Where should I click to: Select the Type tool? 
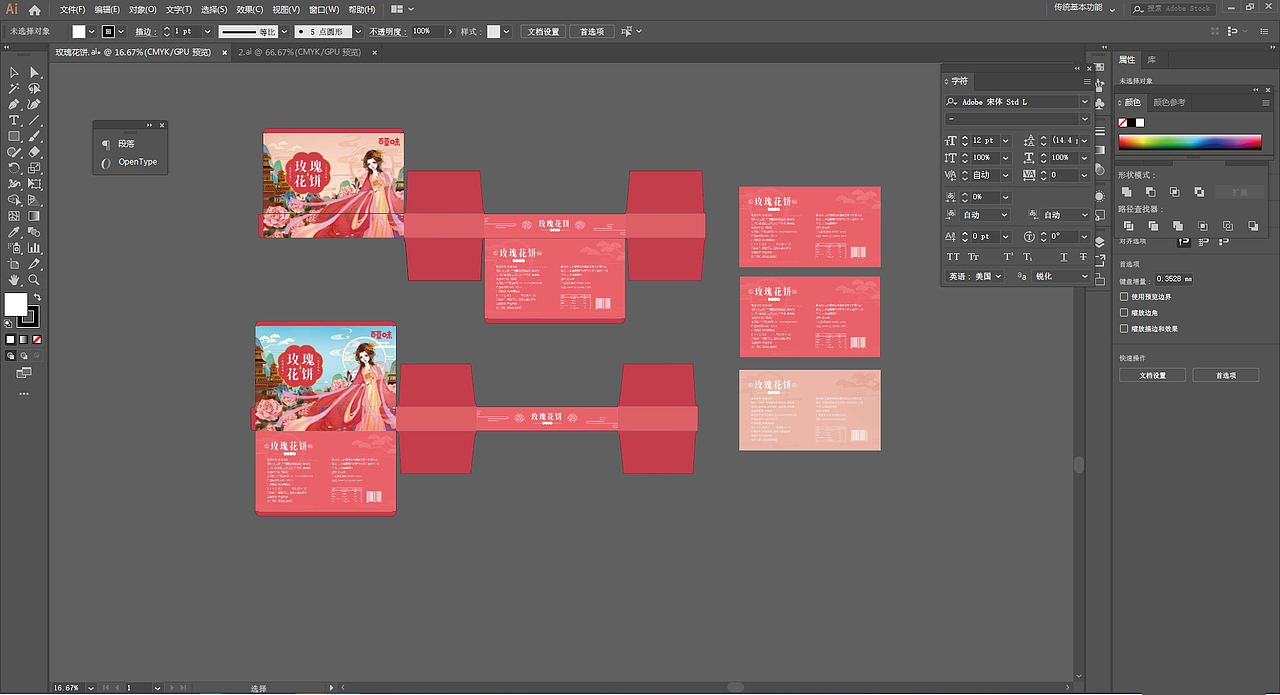point(14,120)
